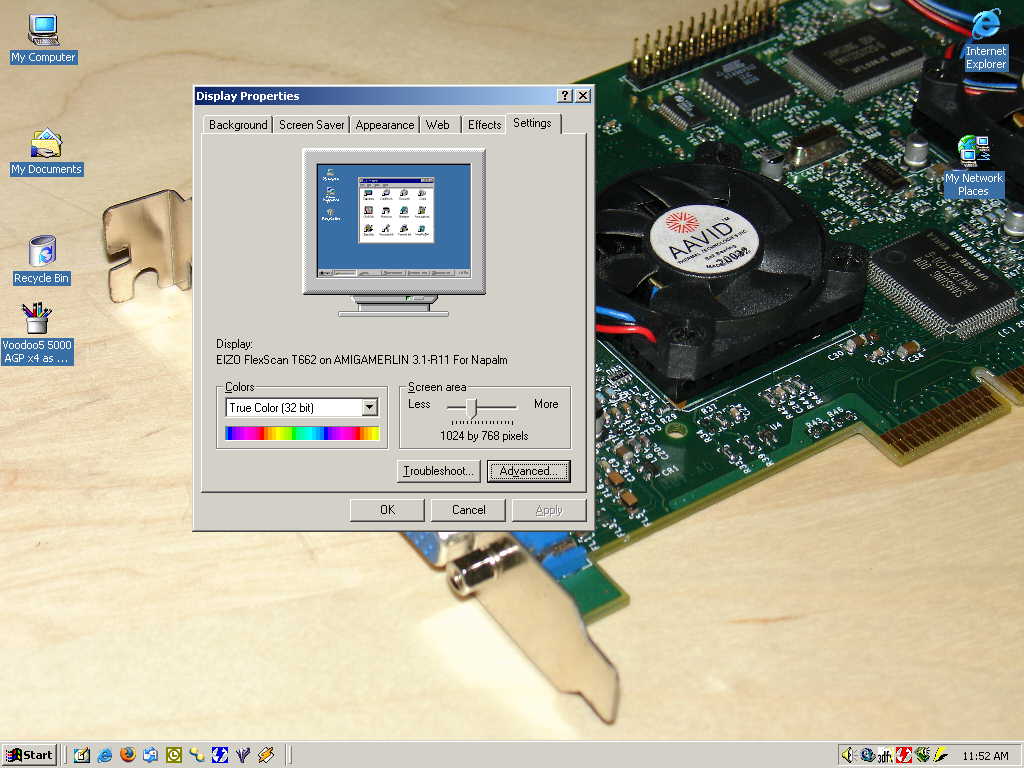
Task: Click the Display Properties help question button
Action: [565, 95]
